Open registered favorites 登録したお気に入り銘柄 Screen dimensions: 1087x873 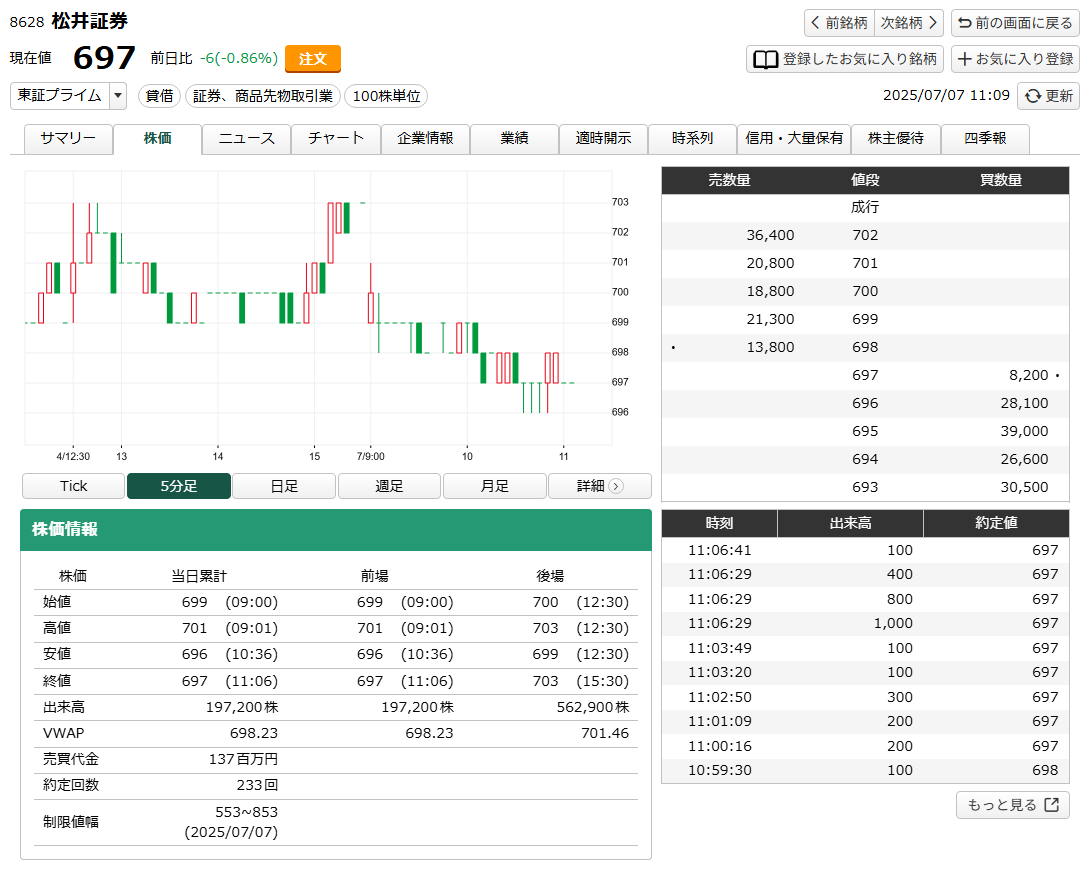click(845, 59)
